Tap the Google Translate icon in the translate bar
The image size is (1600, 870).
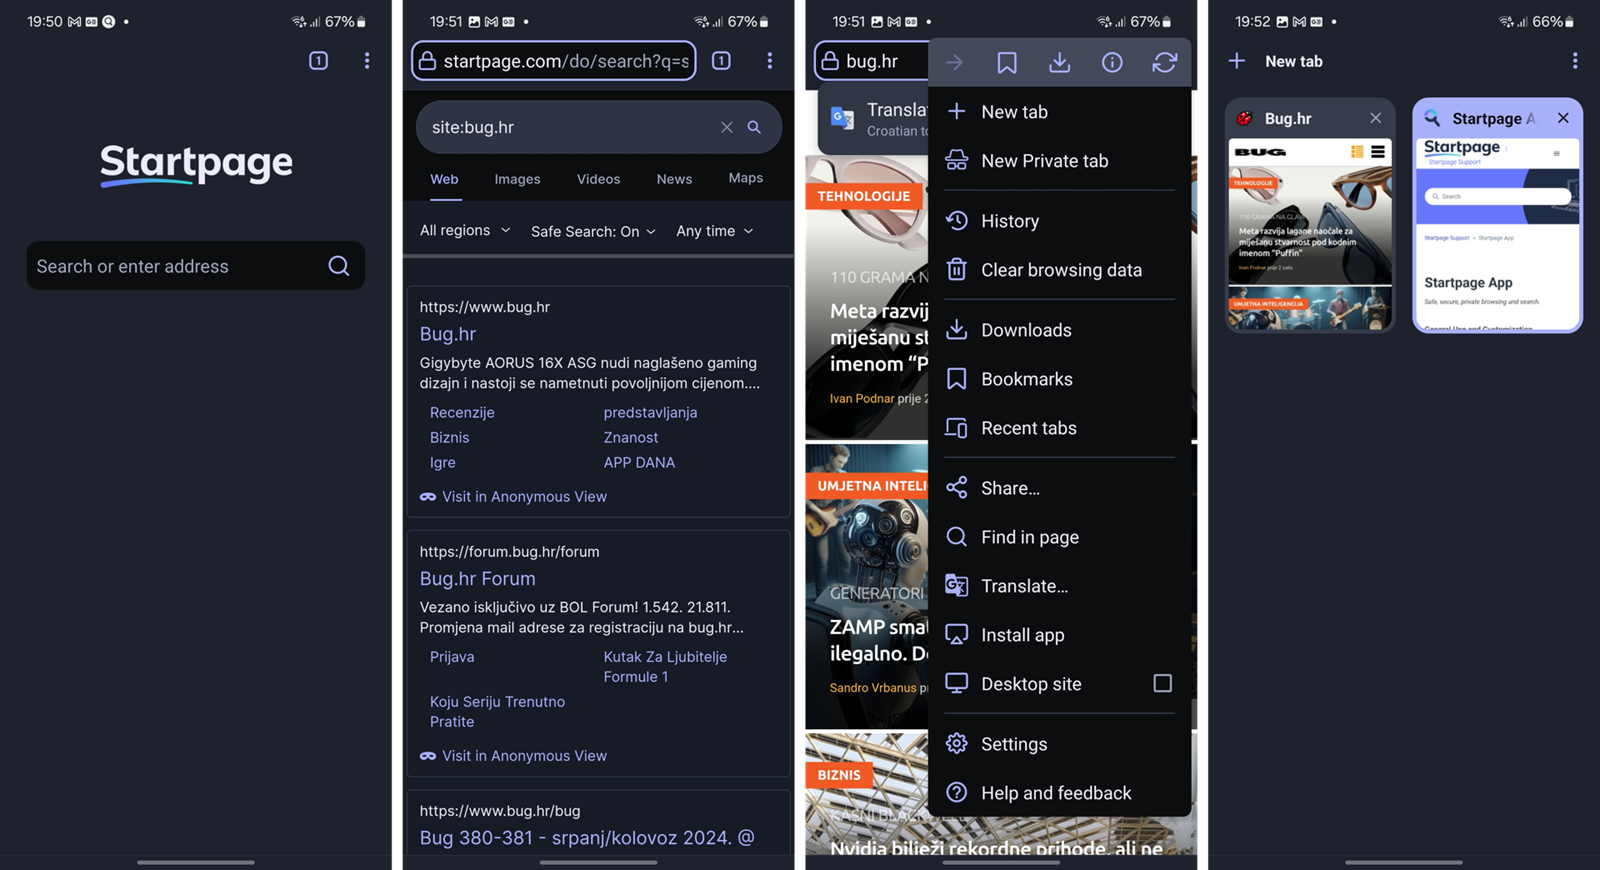pos(843,119)
